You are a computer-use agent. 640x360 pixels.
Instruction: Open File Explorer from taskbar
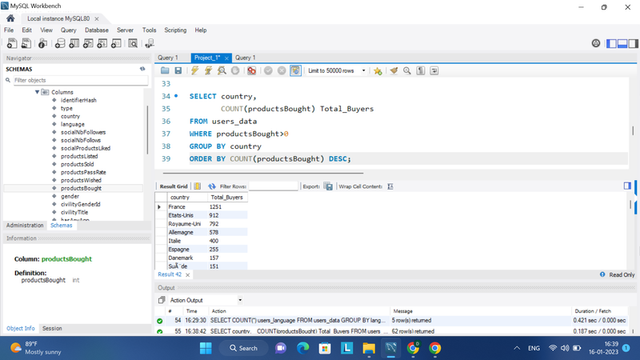pos(369,348)
